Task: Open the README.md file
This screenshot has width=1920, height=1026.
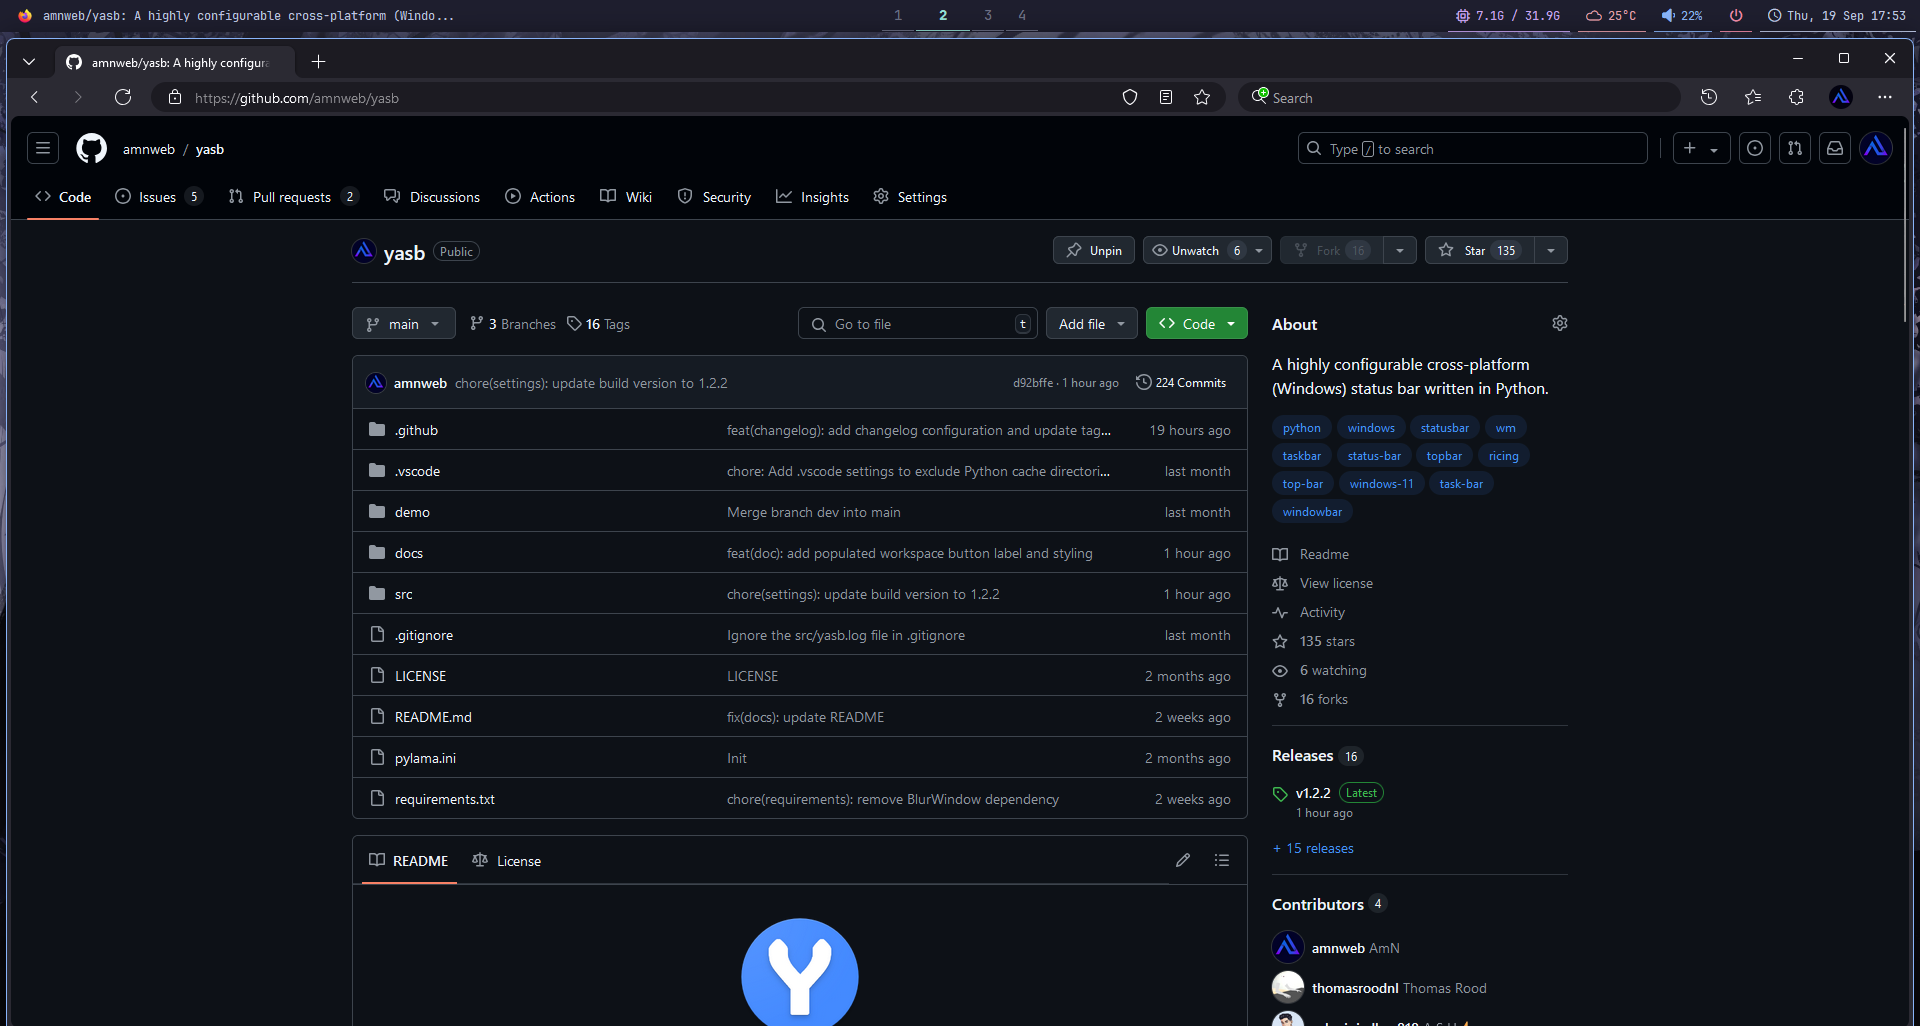Action: coord(433,717)
